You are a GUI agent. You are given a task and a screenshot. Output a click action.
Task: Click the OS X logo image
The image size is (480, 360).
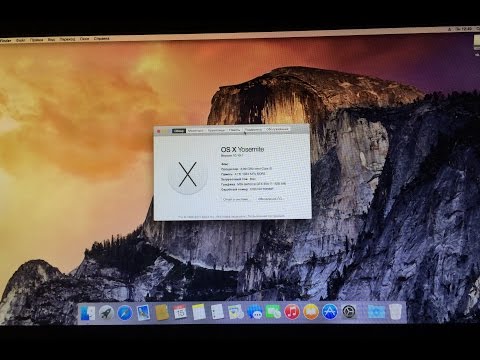(188, 175)
